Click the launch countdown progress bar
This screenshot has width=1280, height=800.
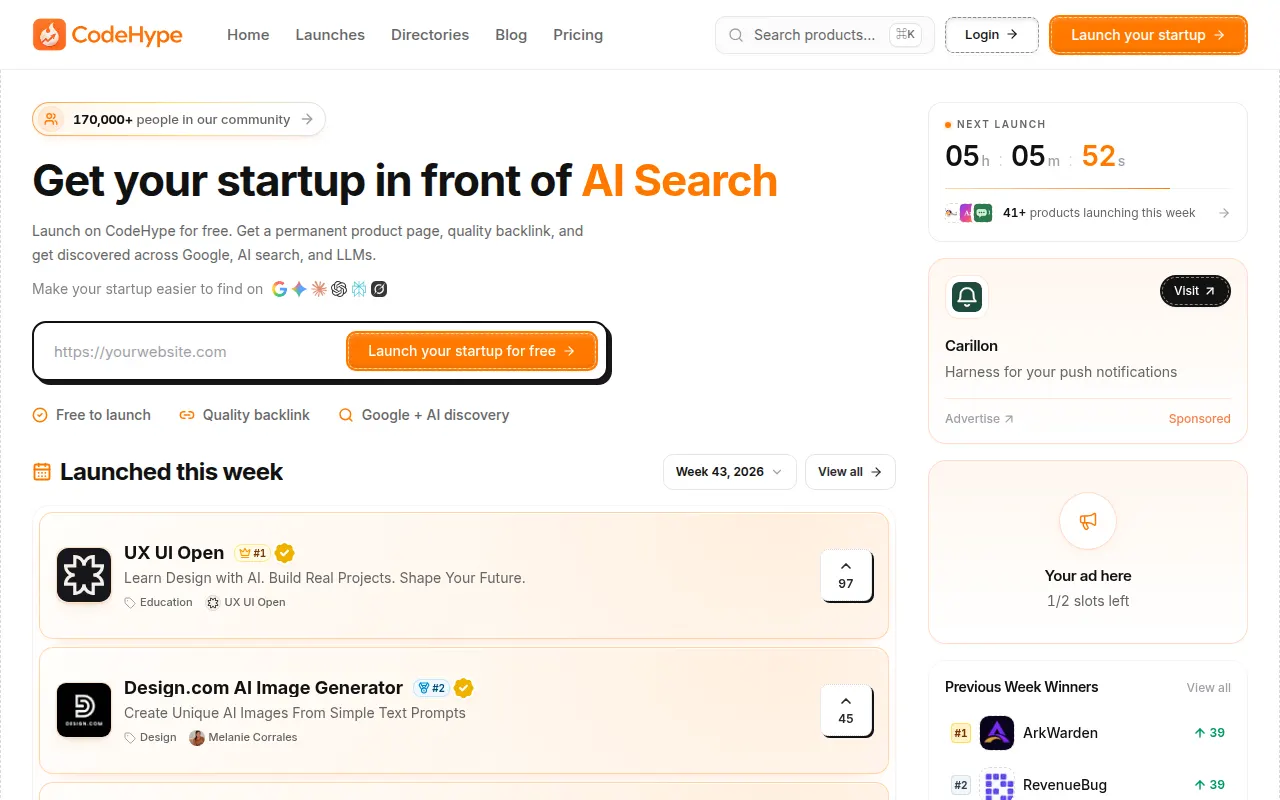pyautogui.click(x=1088, y=188)
